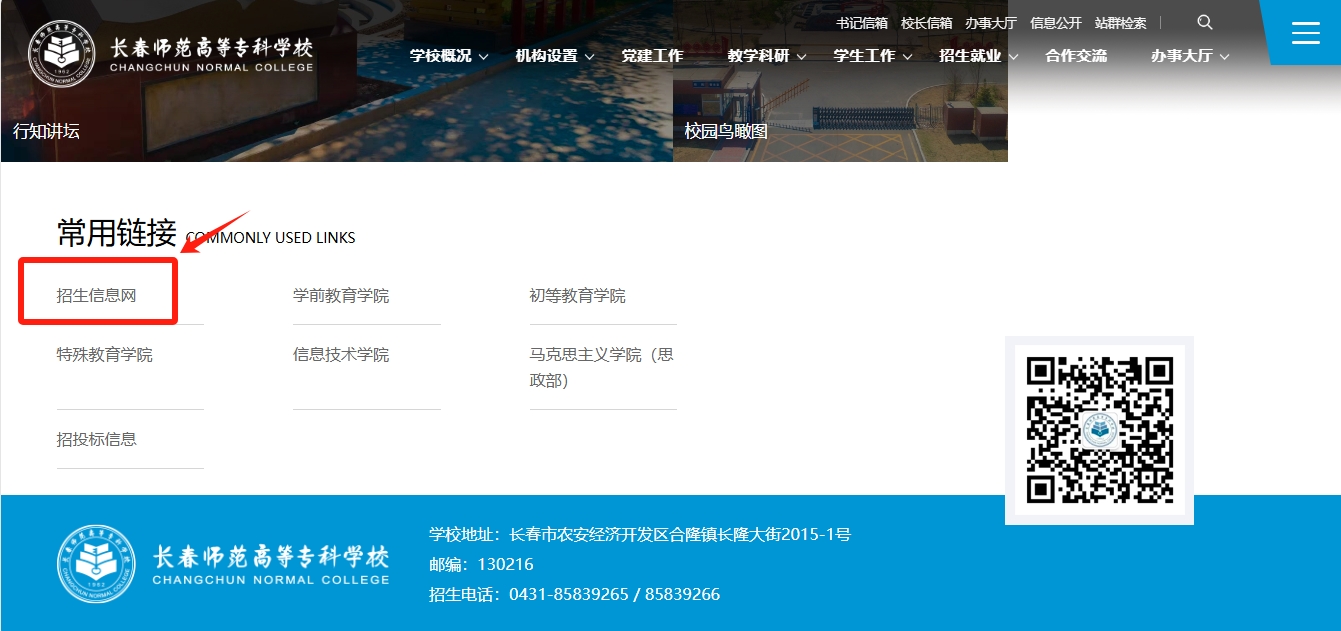Expand the 教学科研 navigation menu

pyautogui.click(x=766, y=56)
